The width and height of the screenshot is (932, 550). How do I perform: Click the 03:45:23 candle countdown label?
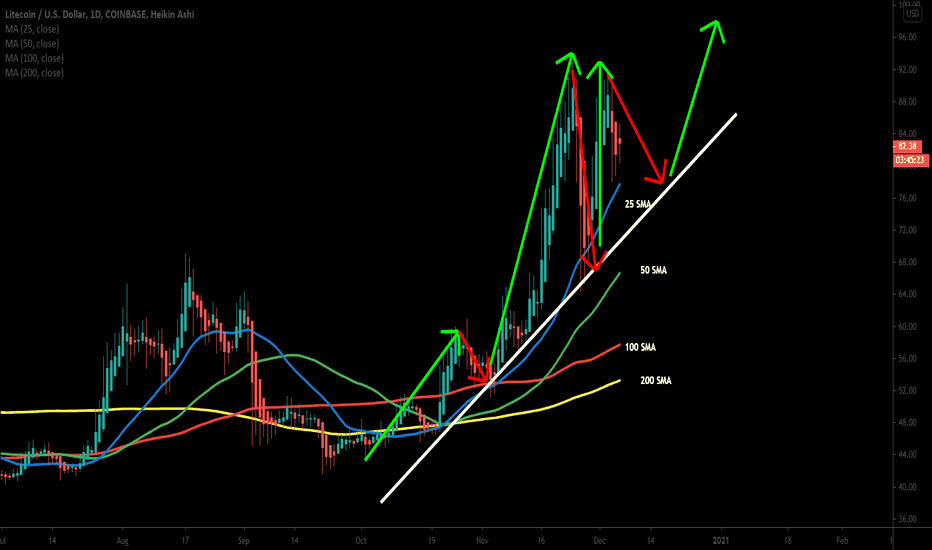(911, 160)
